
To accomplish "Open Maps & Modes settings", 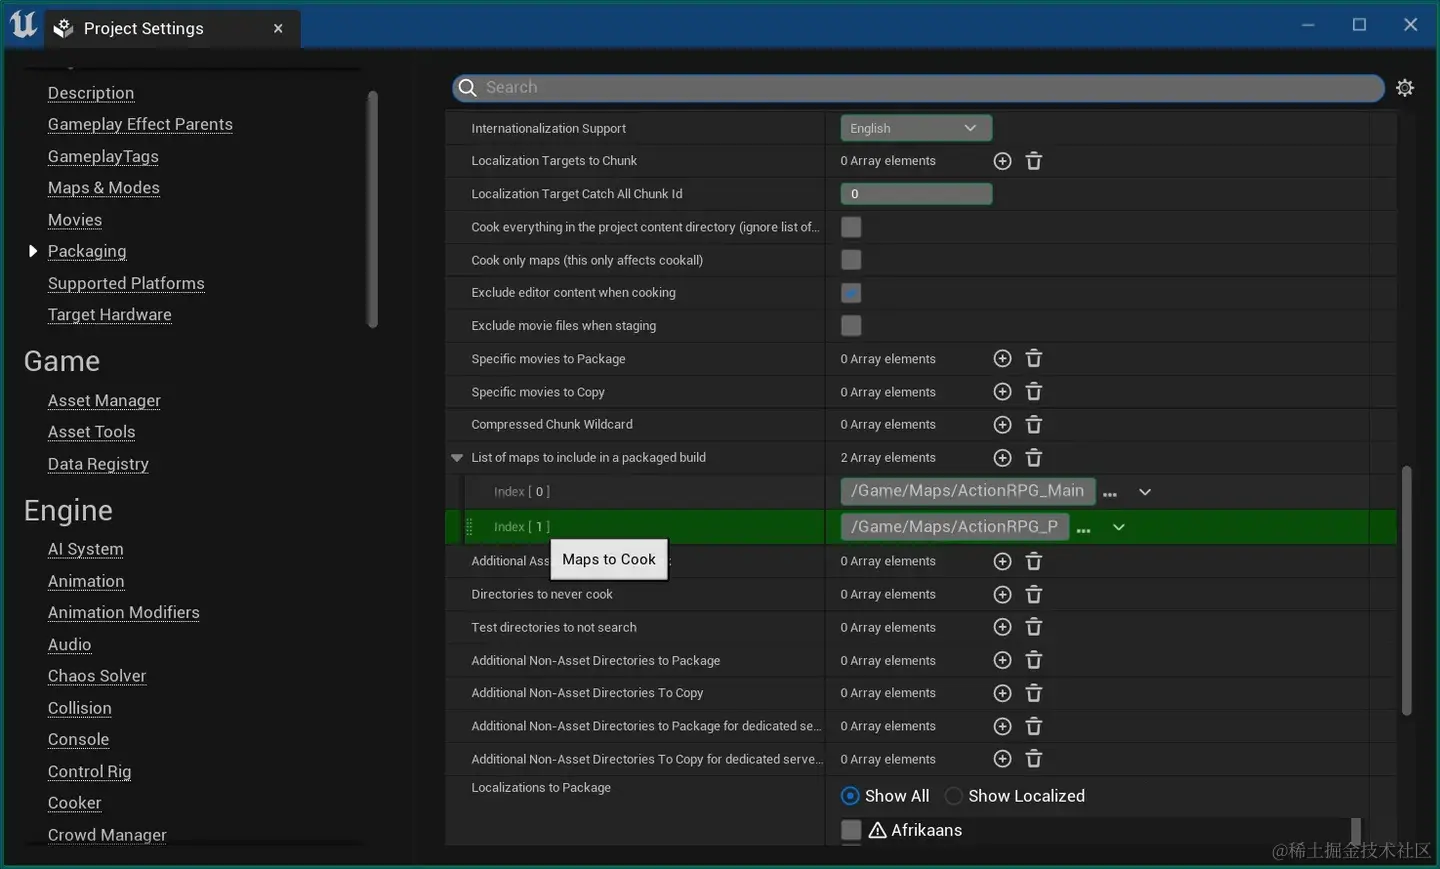I will pos(104,188).
